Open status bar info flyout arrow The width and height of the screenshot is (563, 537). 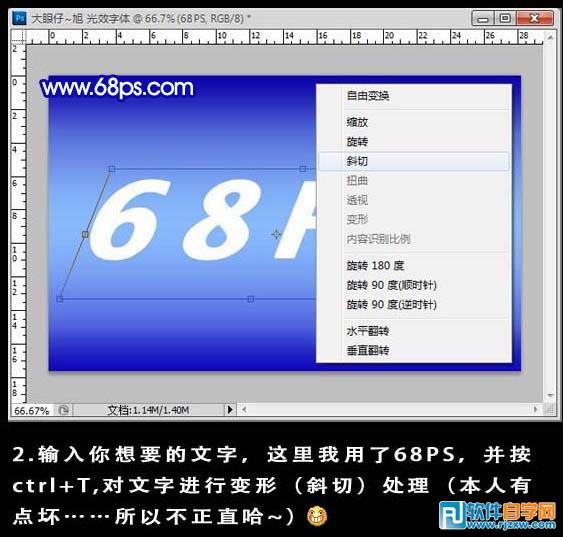[x=230, y=410]
